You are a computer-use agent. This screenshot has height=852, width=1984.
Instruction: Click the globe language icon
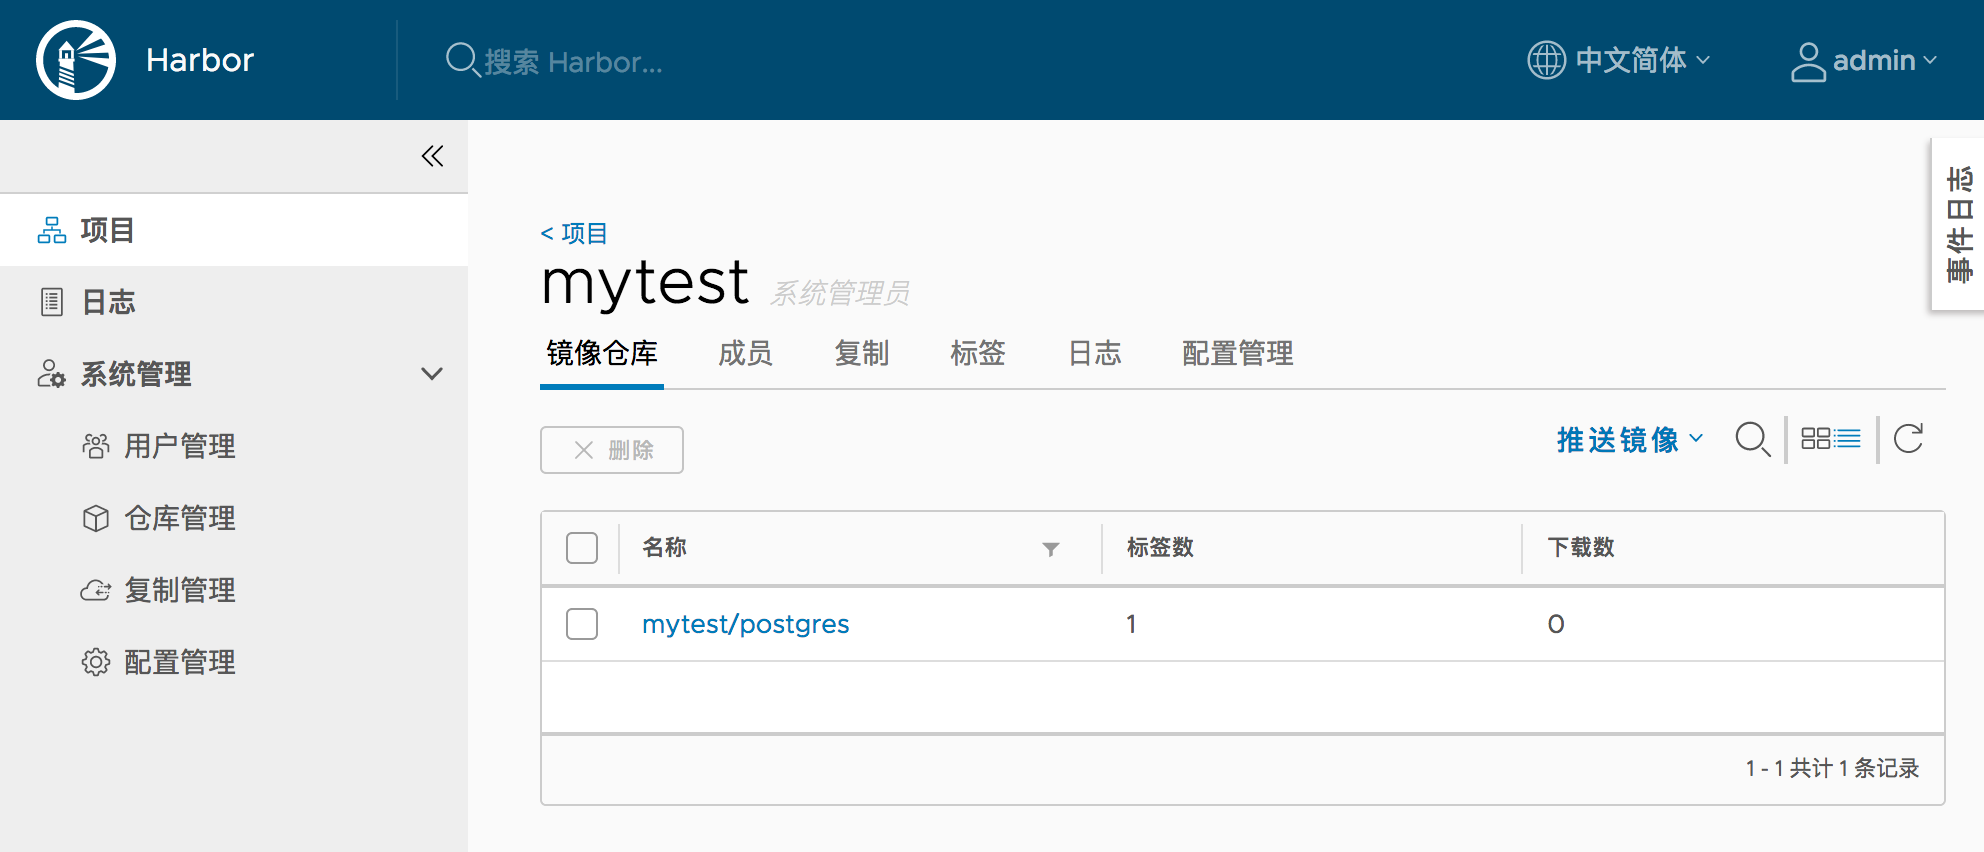pos(1546,60)
